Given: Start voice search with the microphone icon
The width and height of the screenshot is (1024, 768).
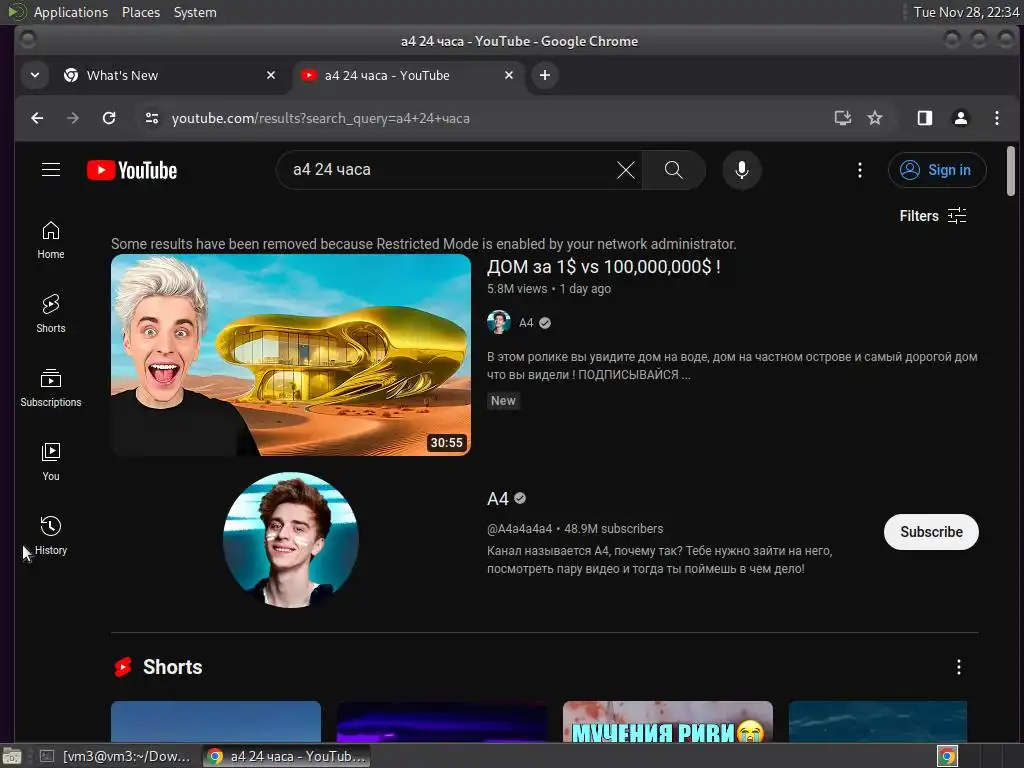Looking at the screenshot, I should (742, 170).
